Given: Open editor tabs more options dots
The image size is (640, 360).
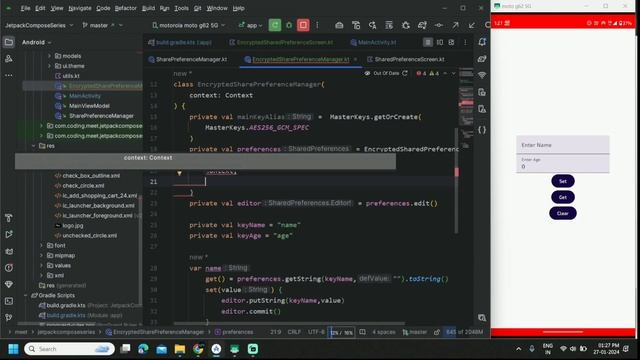Looking at the screenshot, I should 465,42.
